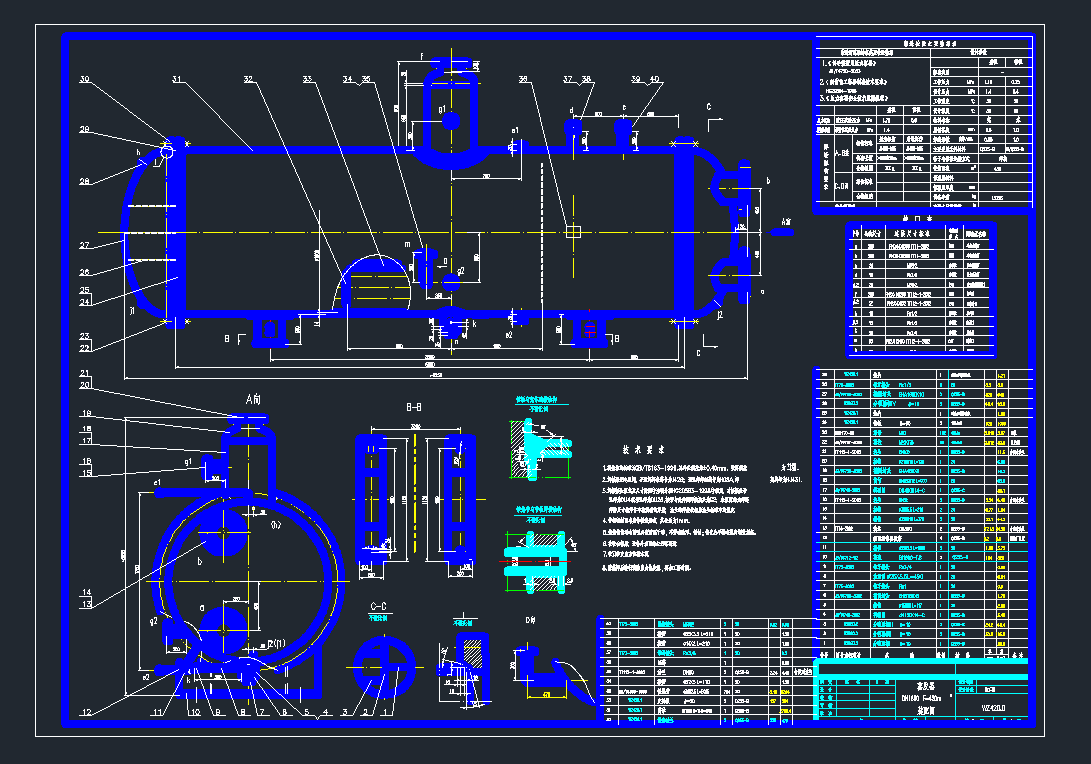Click part callout number 33
The image size is (1091, 764).
308,79
